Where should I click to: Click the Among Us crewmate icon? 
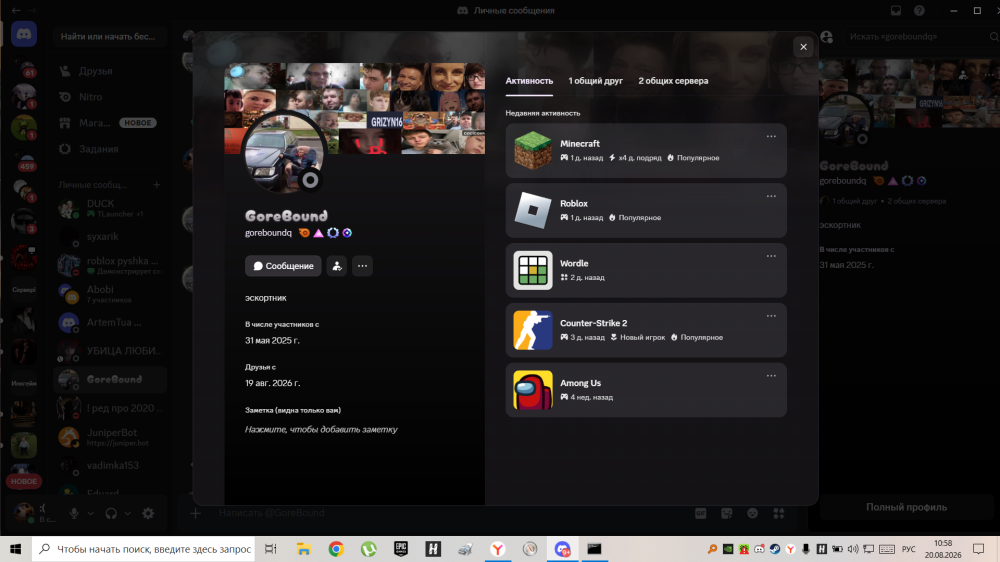click(x=533, y=390)
